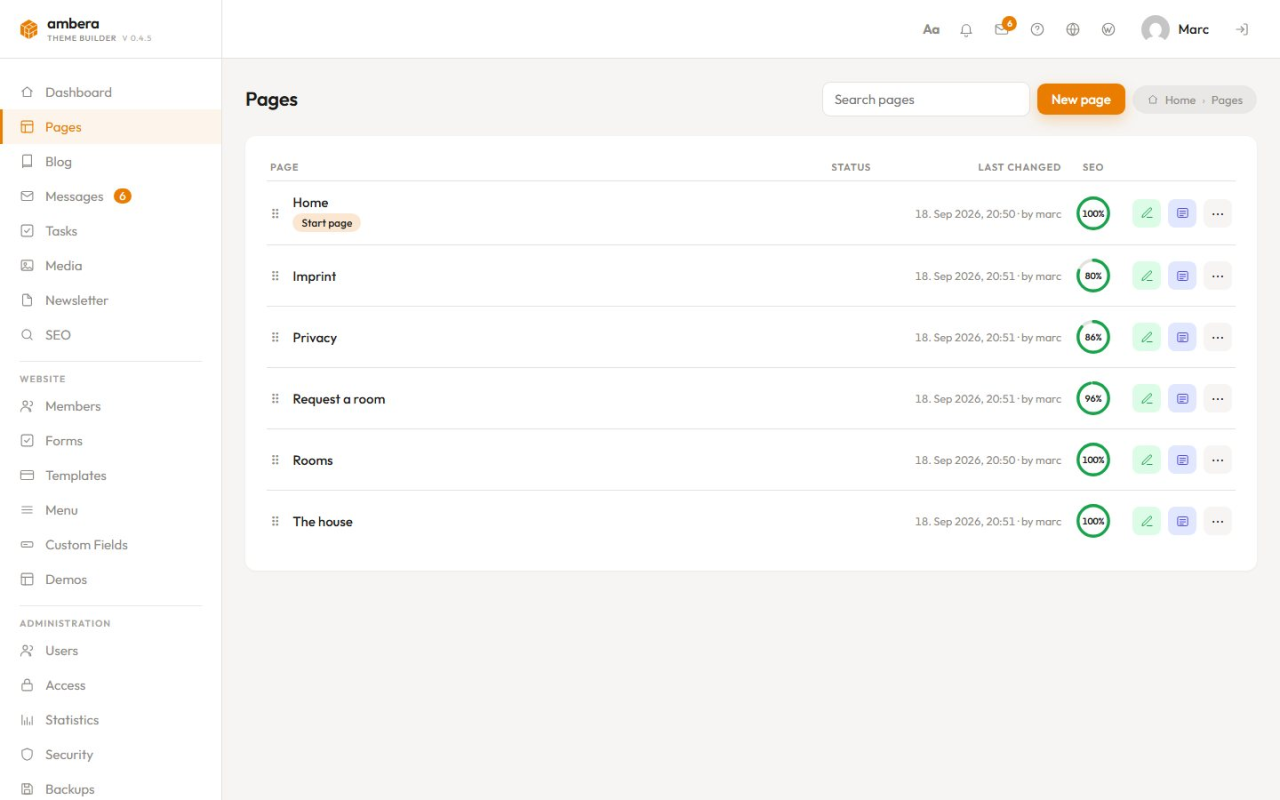Click the Start page badge under Home

(x=327, y=223)
